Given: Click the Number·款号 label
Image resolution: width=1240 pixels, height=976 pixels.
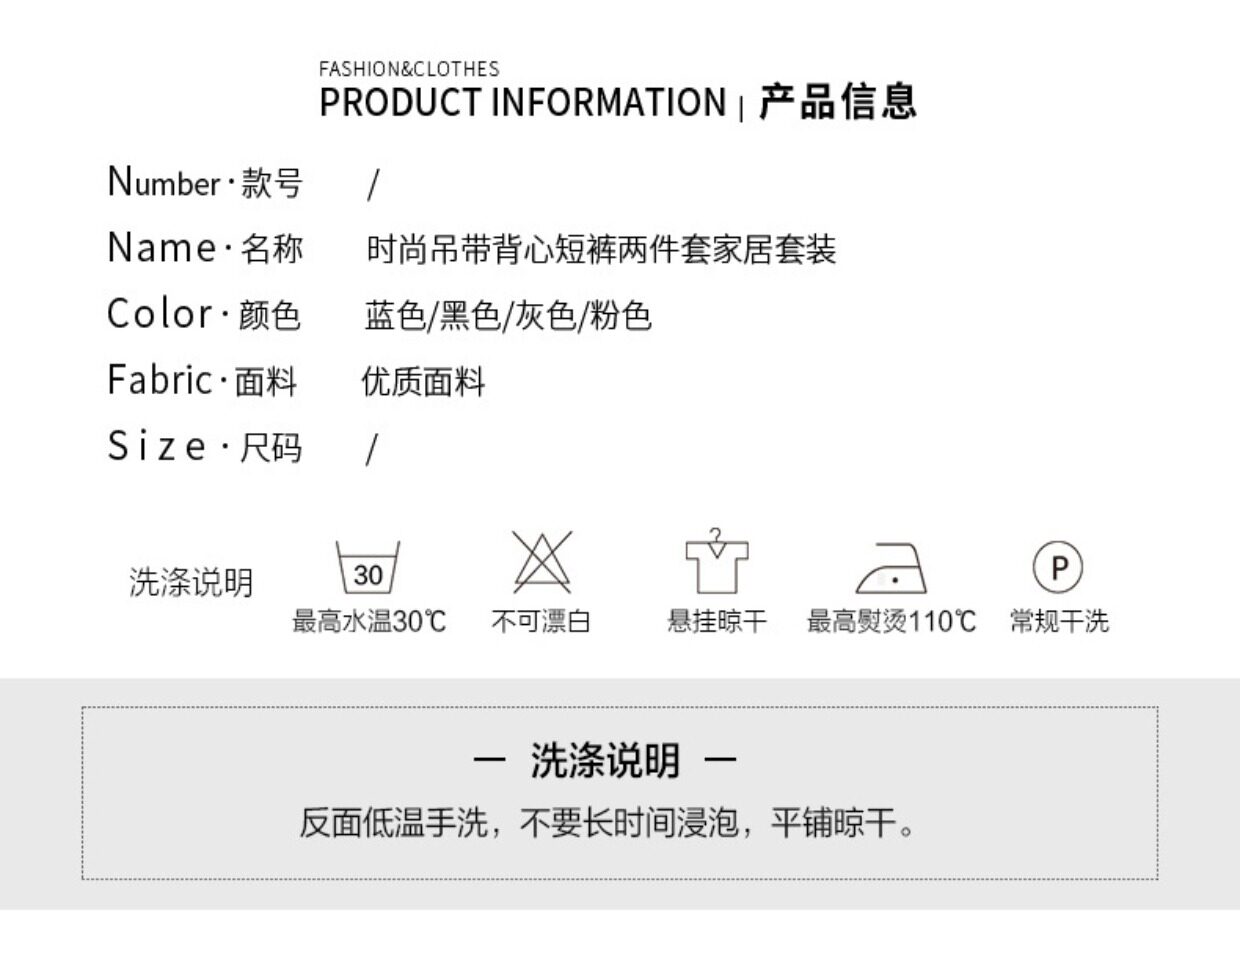Looking at the screenshot, I should [x=205, y=183].
